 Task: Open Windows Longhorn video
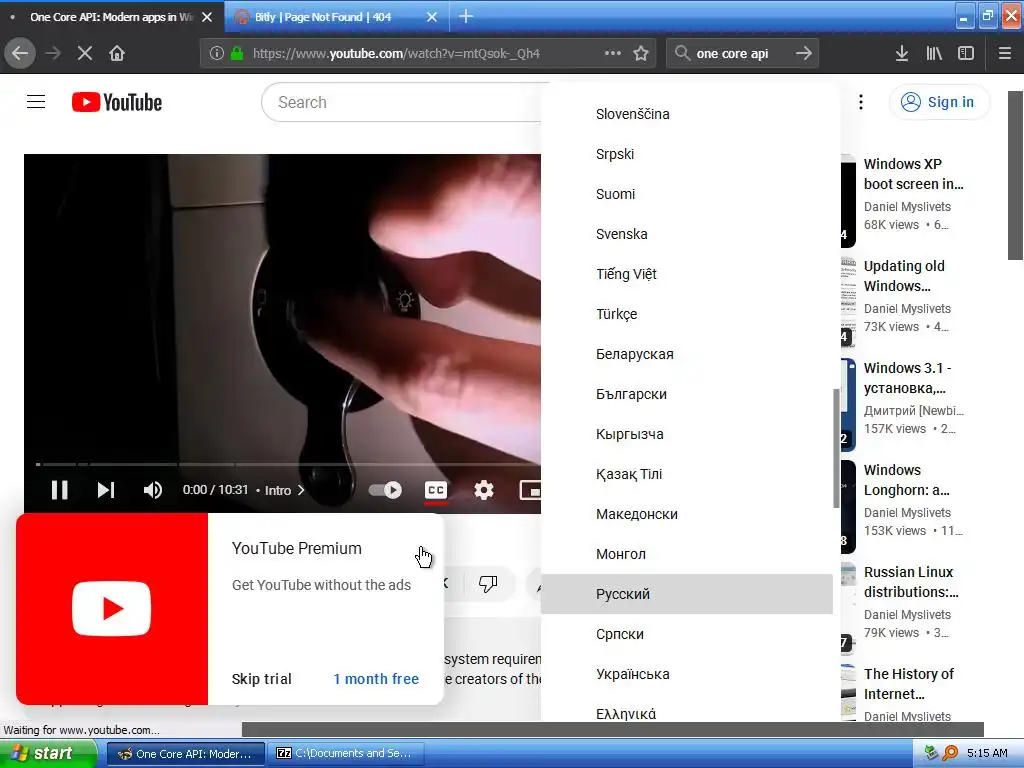[906, 479]
